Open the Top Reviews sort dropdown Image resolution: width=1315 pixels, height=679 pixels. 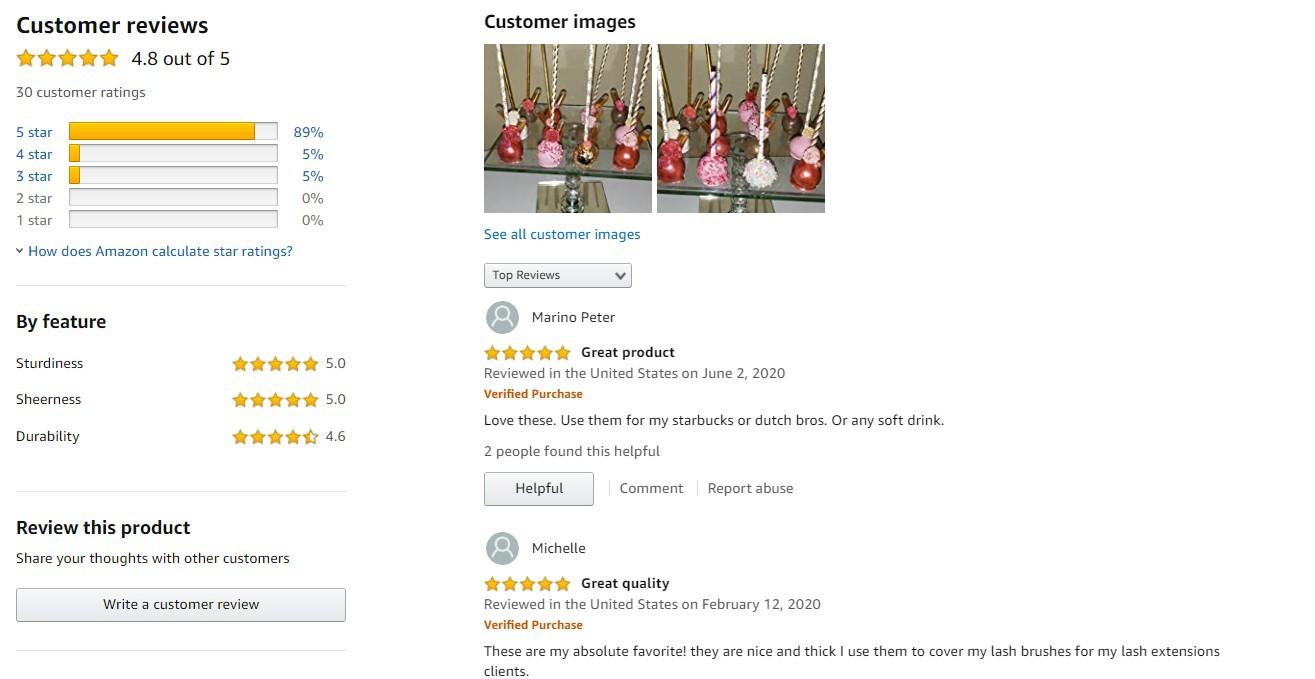[x=557, y=276]
